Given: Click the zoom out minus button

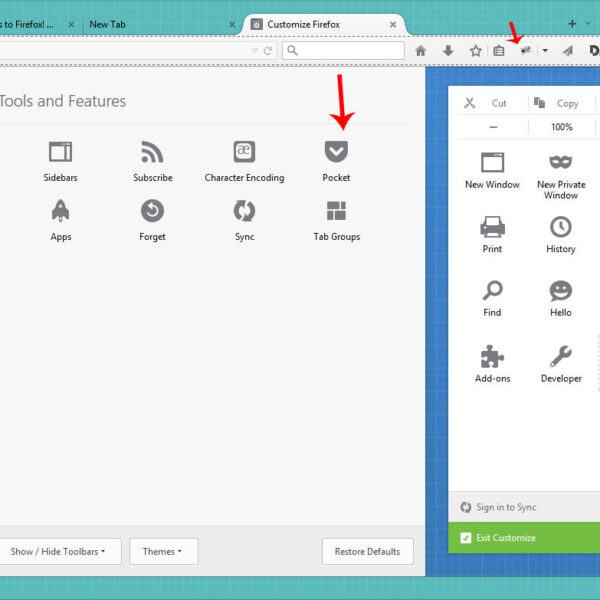Looking at the screenshot, I should (493, 127).
